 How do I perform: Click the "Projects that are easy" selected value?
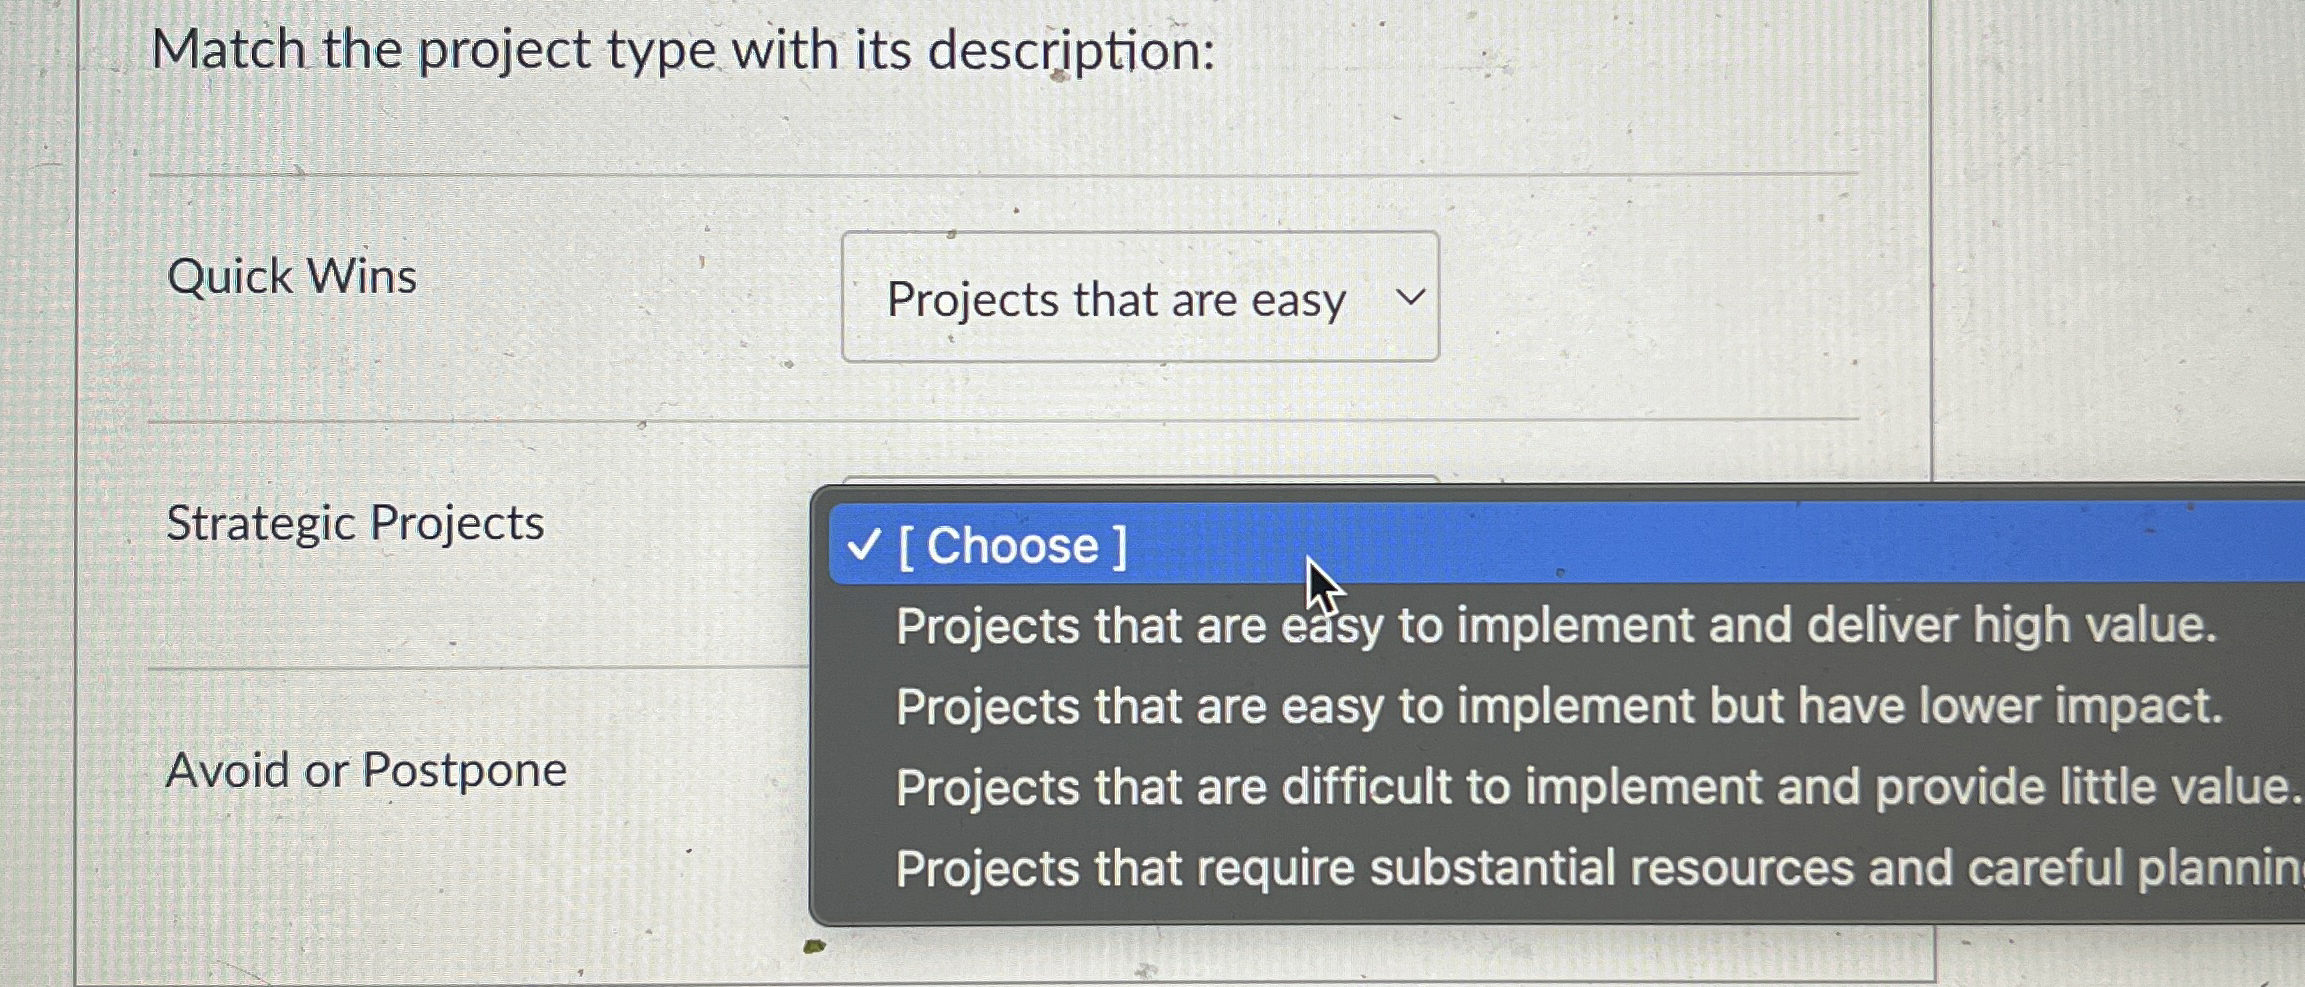(1115, 299)
